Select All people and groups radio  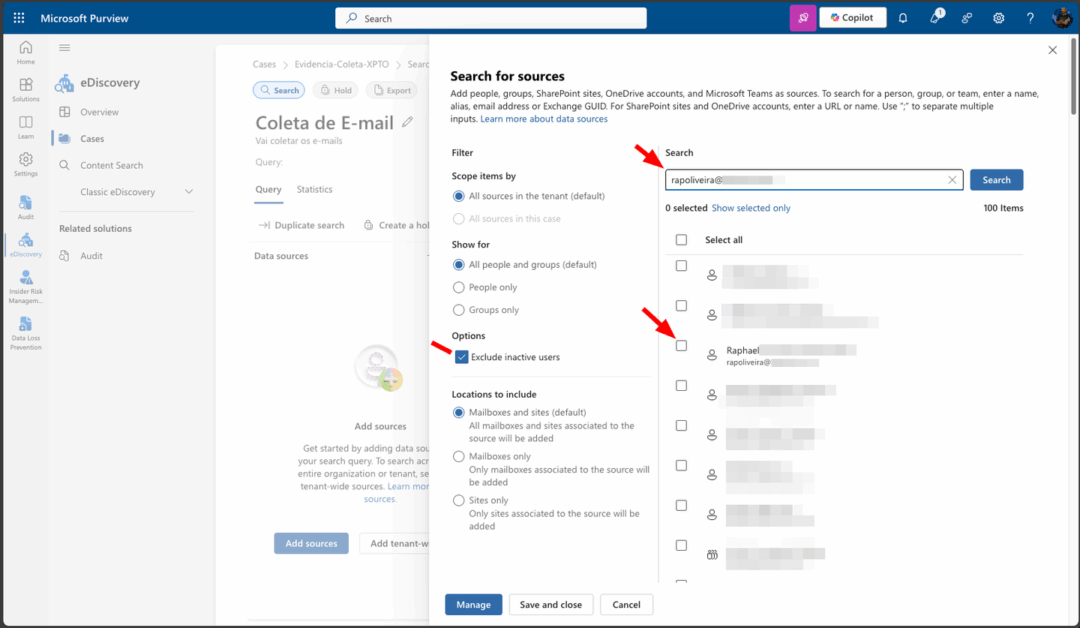459,264
